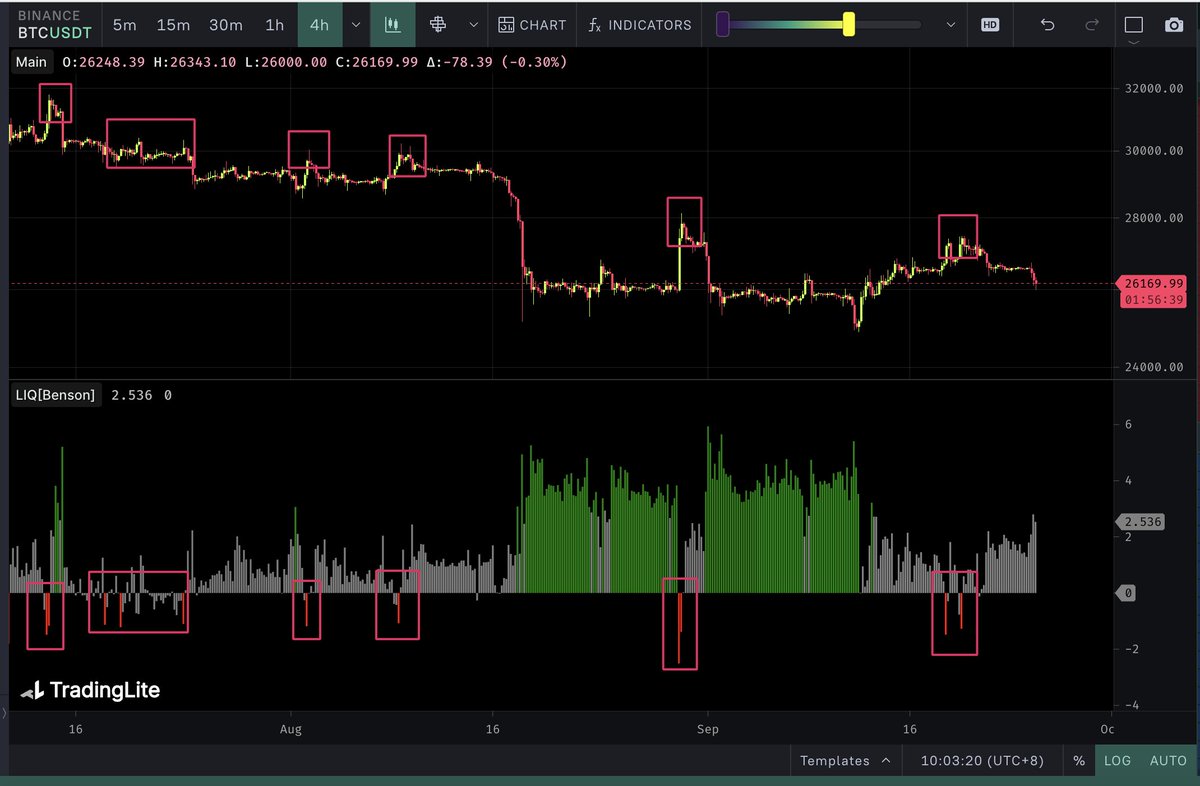This screenshot has height=786, width=1200.
Task: Switch to the 5m timeframe
Action: pos(126,25)
